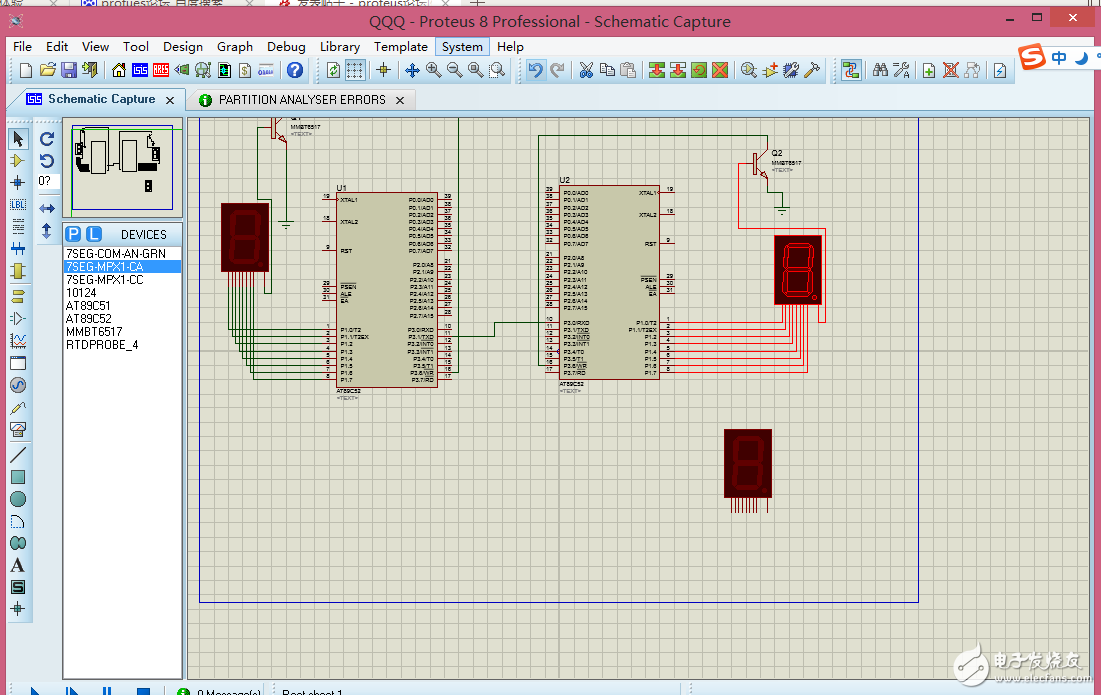This screenshot has width=1101, height=695.
Task: Choose the Graph Mode tool
Action: [18, 341]
